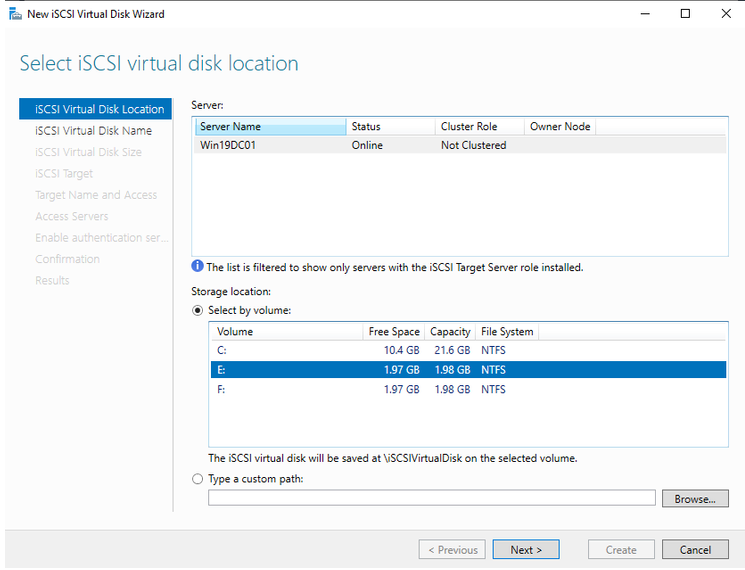This screenshot has height=570, width=745.
Task: Choose the 'Type a custom path' radio option
Action: click(x=197, y=479)
